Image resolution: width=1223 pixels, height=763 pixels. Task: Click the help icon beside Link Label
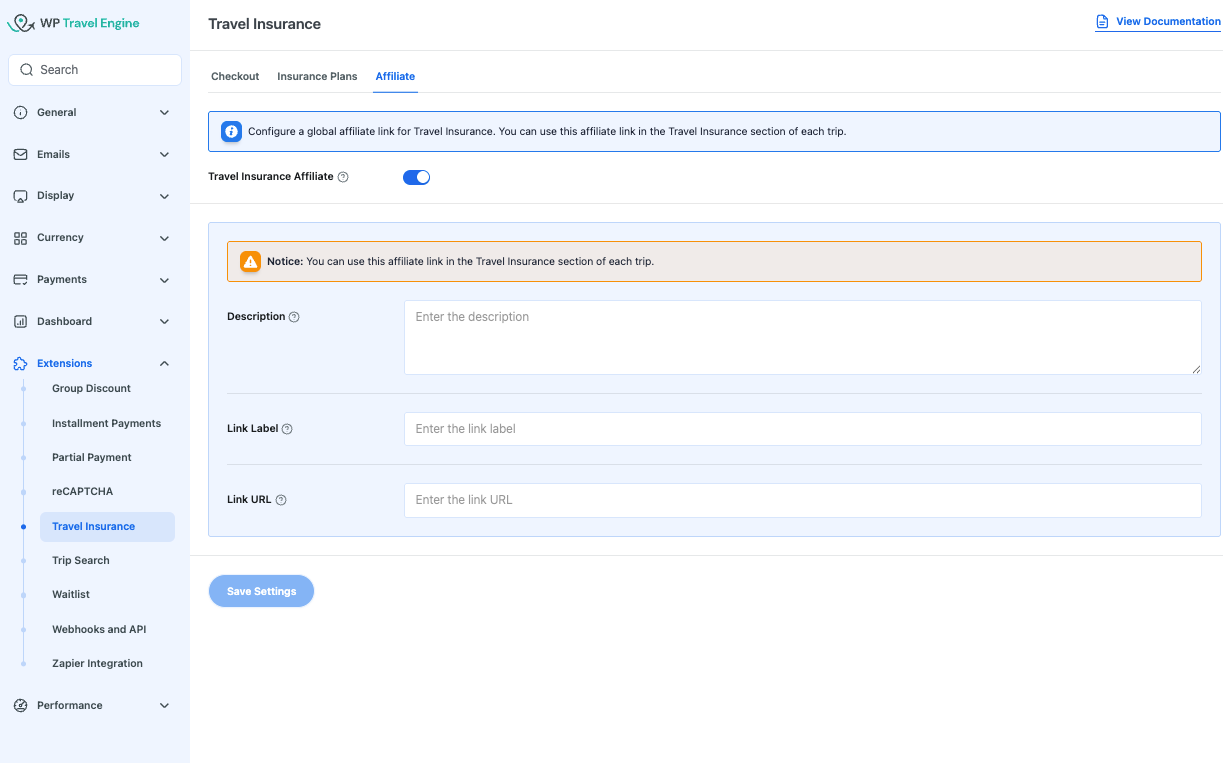click(x=287, y=429)
